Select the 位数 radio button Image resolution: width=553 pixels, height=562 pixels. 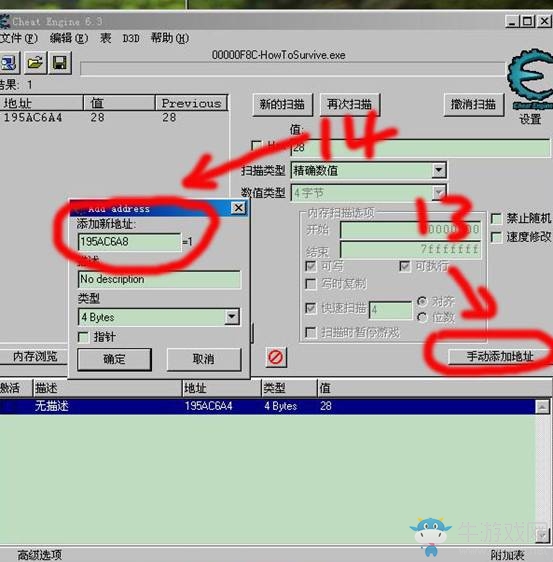(x=423, y=317)
